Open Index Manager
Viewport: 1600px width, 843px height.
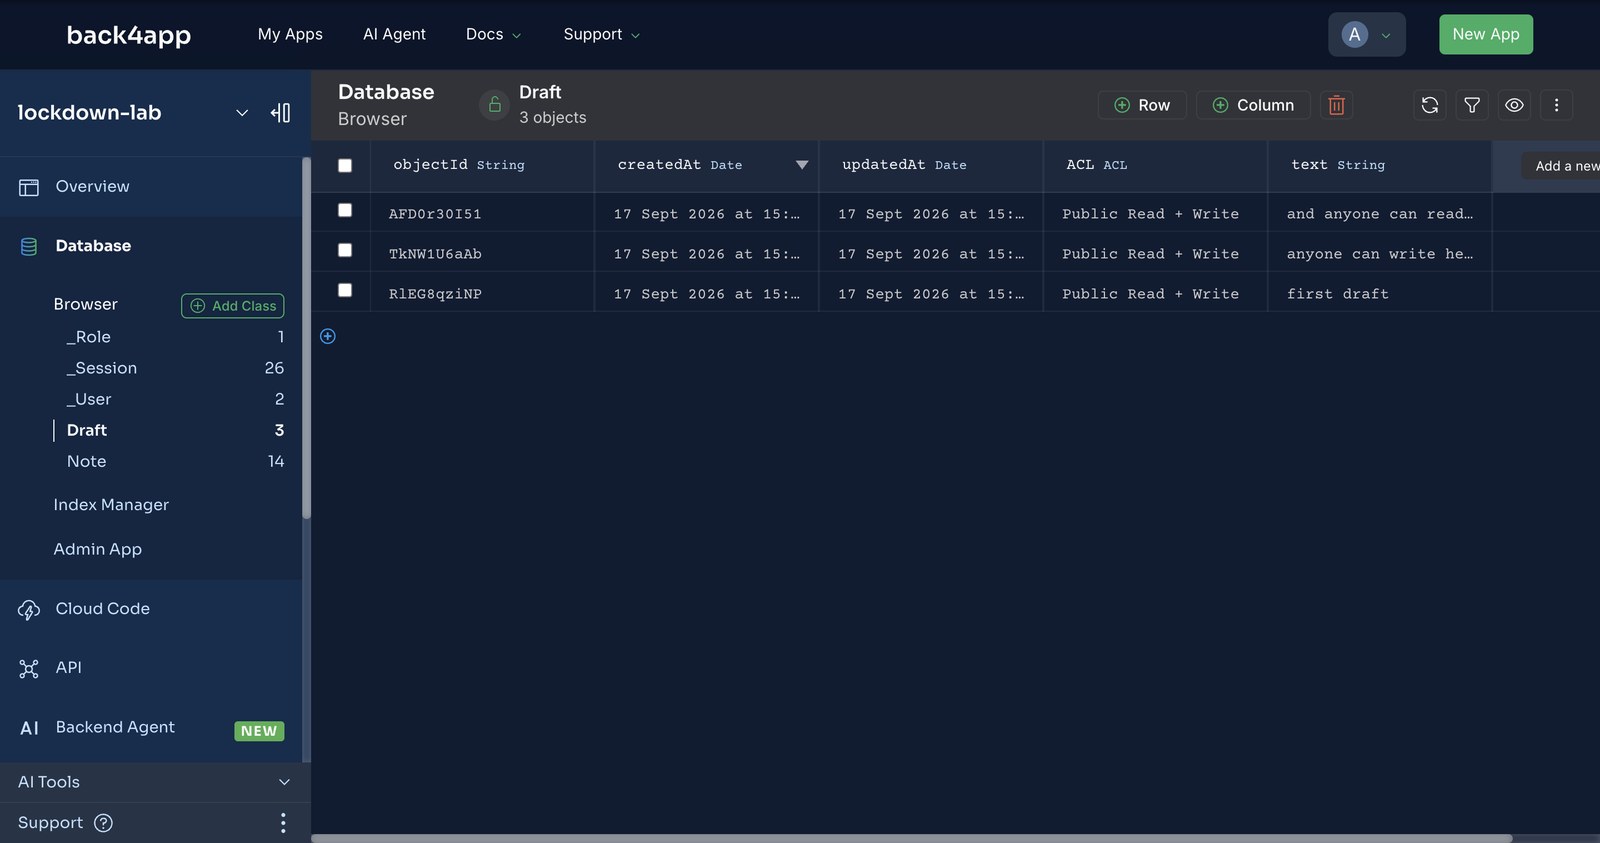coord(111,505)
